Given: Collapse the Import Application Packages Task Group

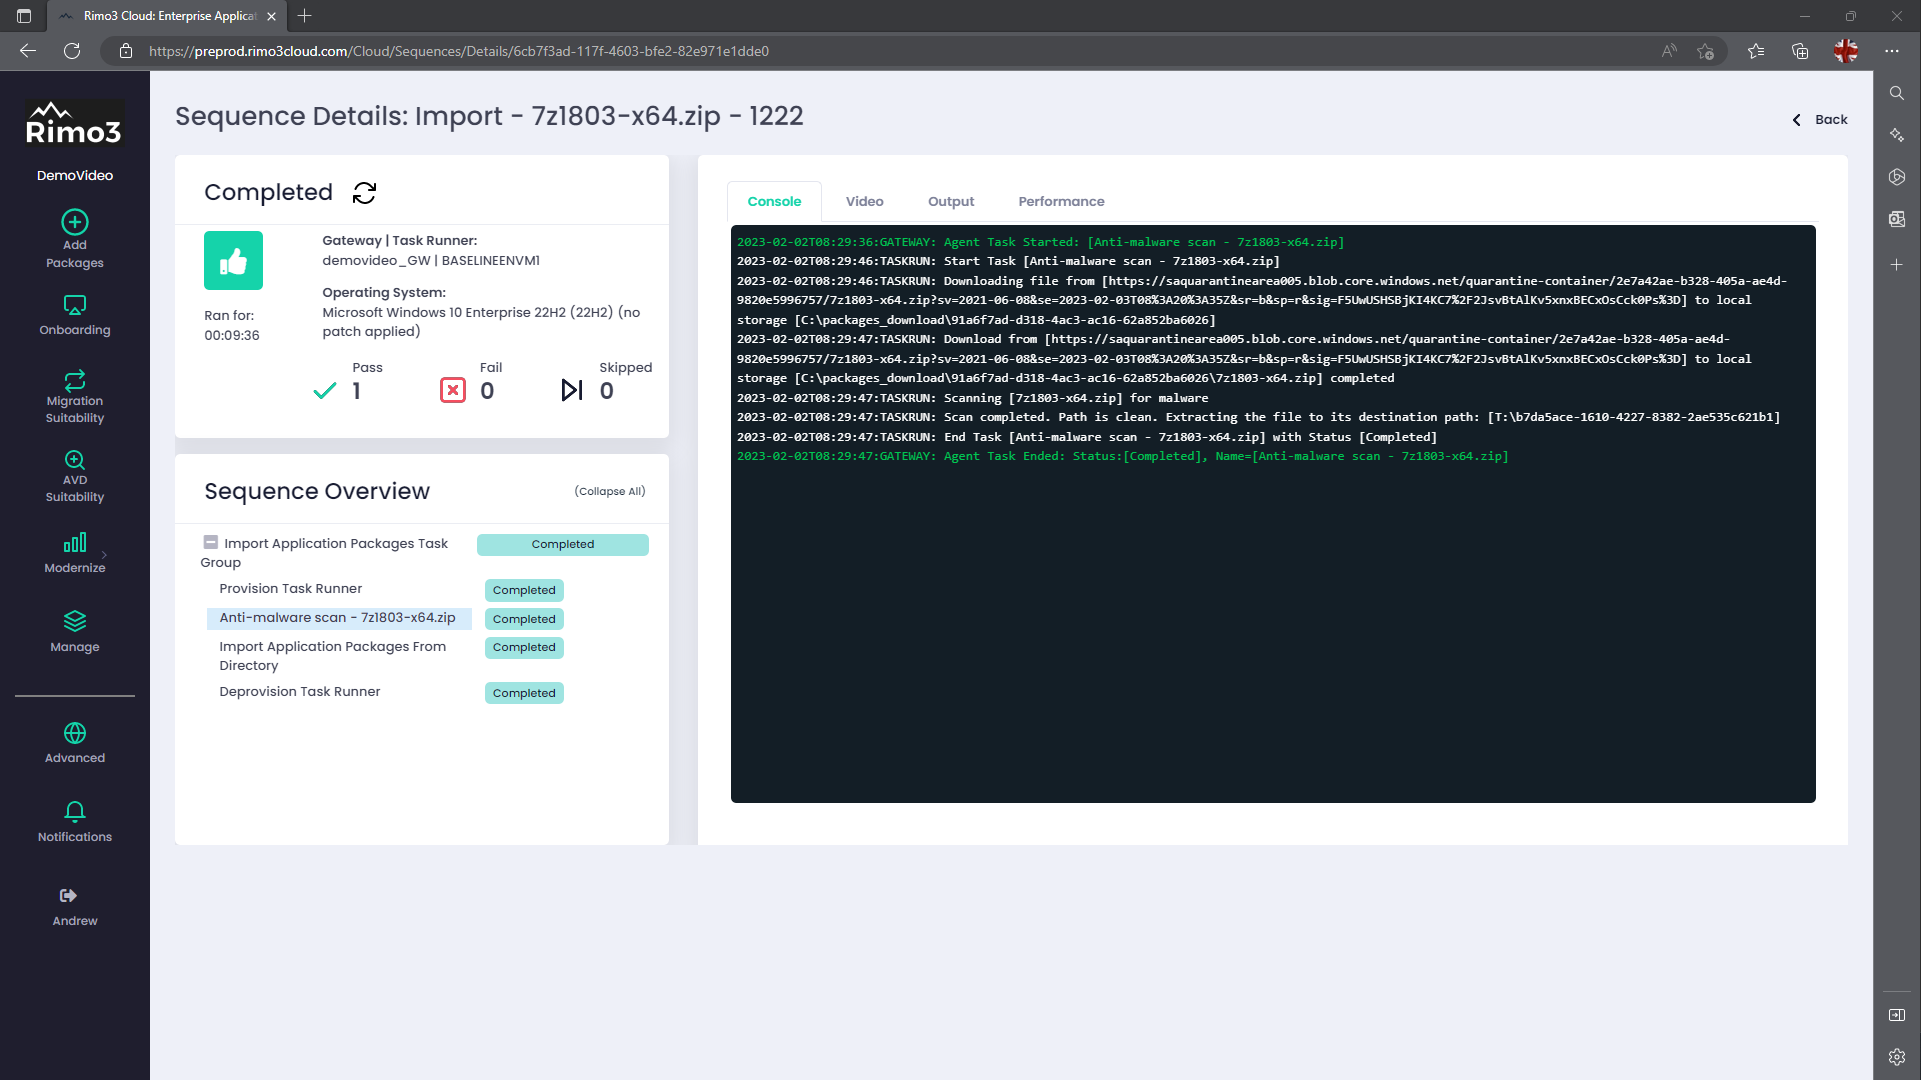Looking at the screenshot, I should point(211,542).
